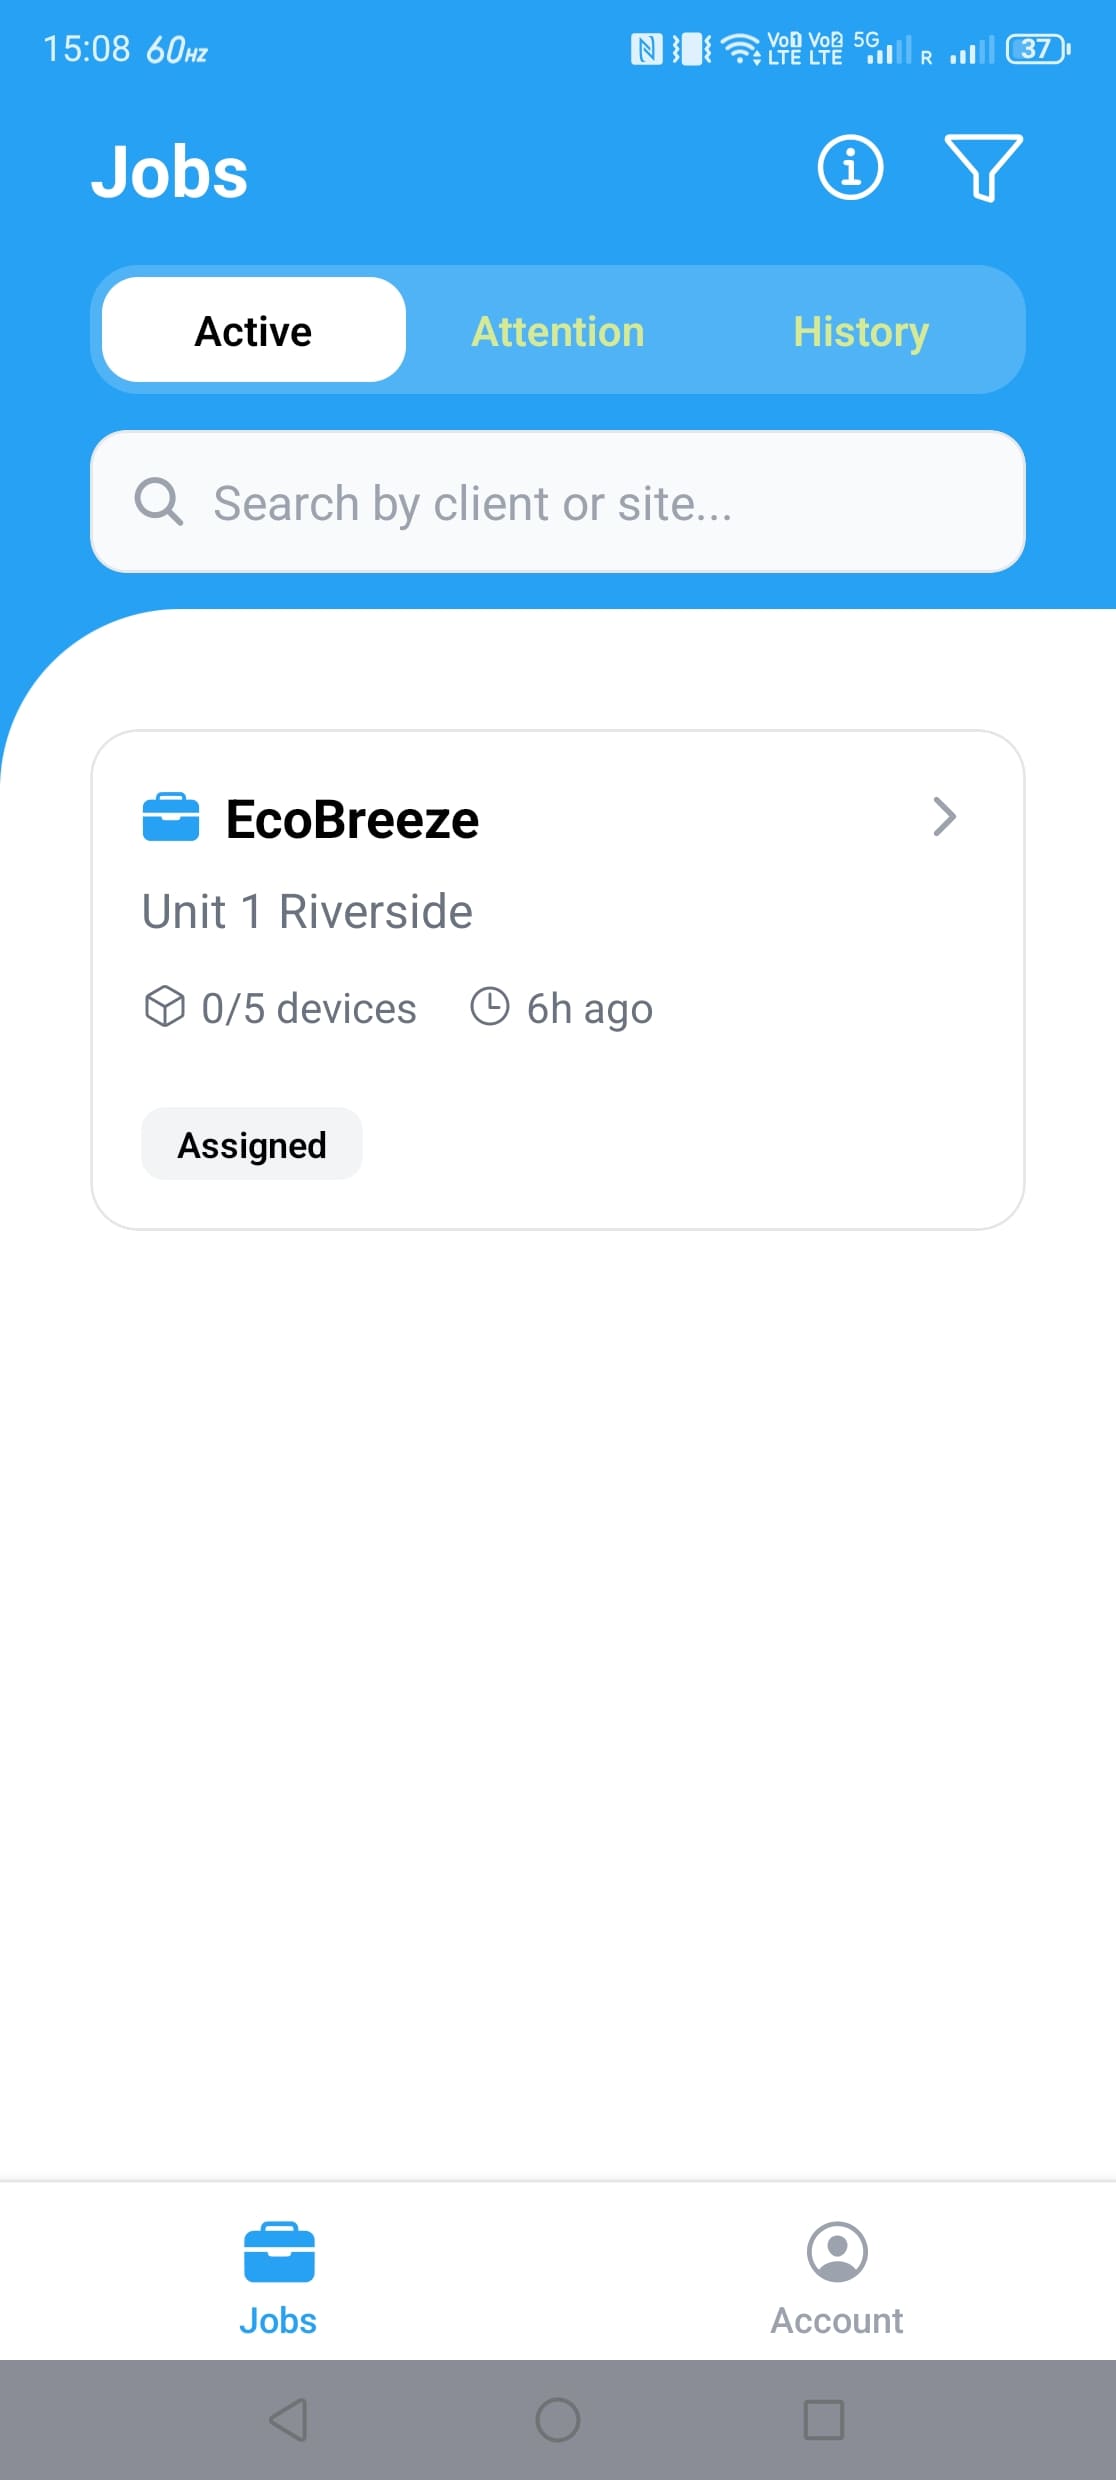The width and height of the screenshot is (1116, 2480).
Task: Tap the 0/5 devices counter
Action: tap(307, 1008)
